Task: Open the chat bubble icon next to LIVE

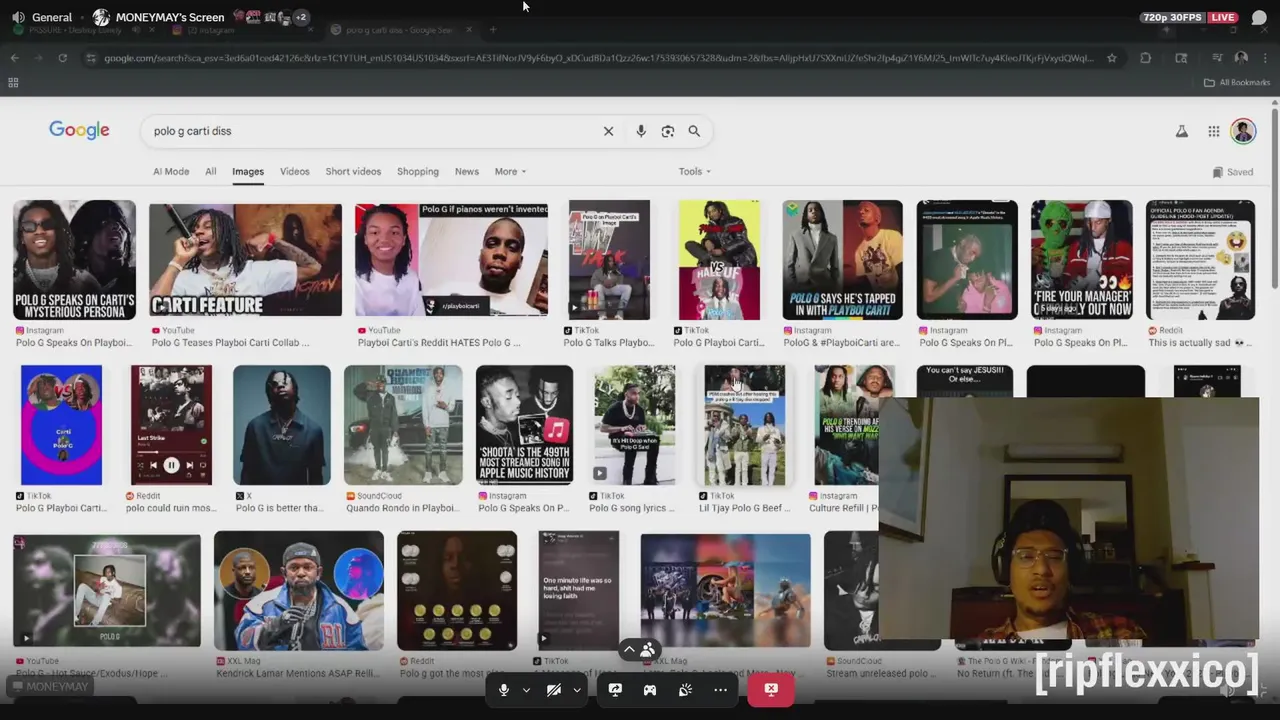Action: [1259, 17]
